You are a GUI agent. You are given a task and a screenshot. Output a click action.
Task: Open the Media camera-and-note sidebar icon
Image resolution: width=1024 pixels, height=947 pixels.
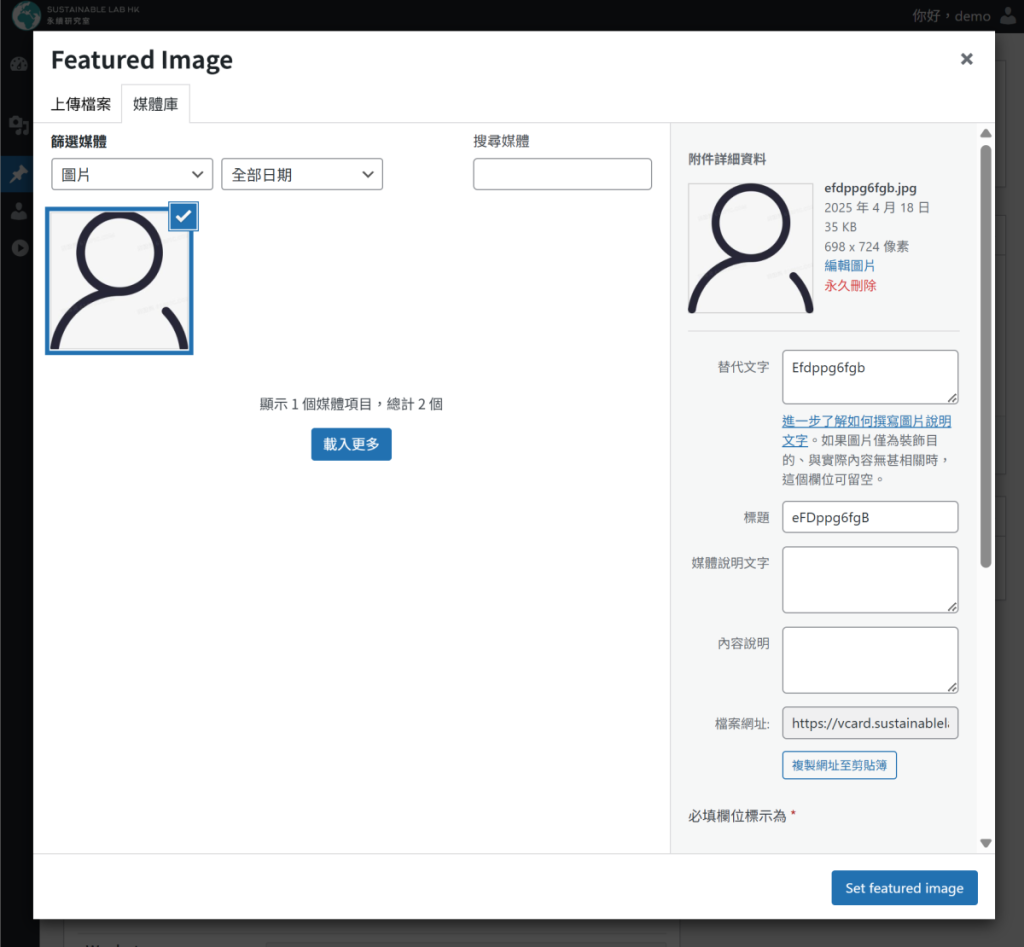[x=18, y=124]
